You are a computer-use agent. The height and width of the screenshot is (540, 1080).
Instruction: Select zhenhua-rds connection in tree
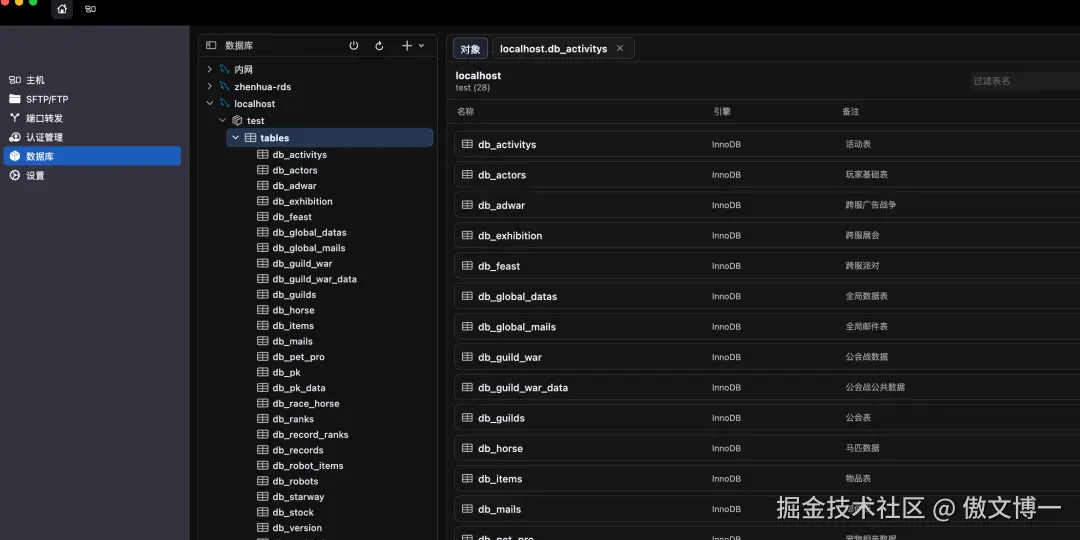(262, 87)
